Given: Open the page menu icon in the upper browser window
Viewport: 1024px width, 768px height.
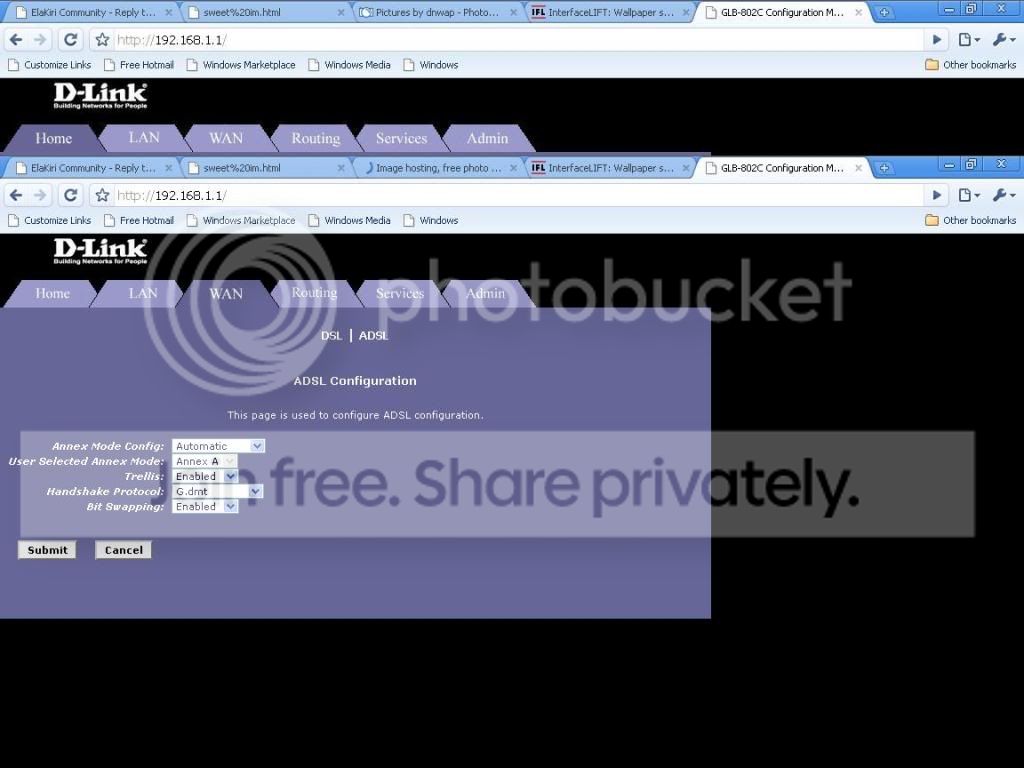Looking at the screenshot, I should point(969,40).
